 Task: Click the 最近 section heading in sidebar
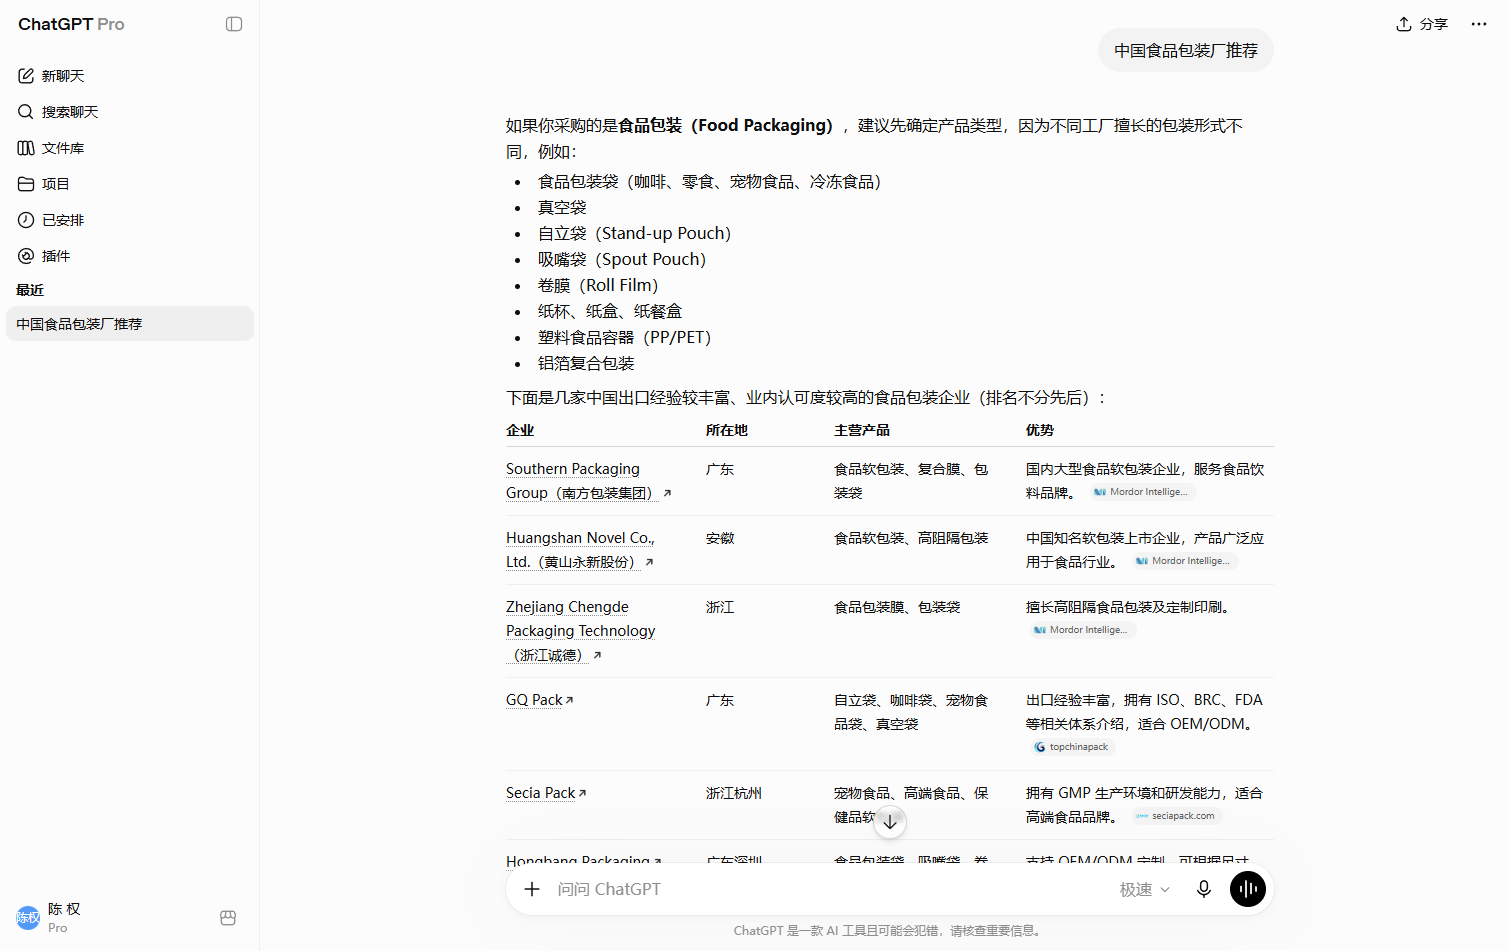pos(30,290)
